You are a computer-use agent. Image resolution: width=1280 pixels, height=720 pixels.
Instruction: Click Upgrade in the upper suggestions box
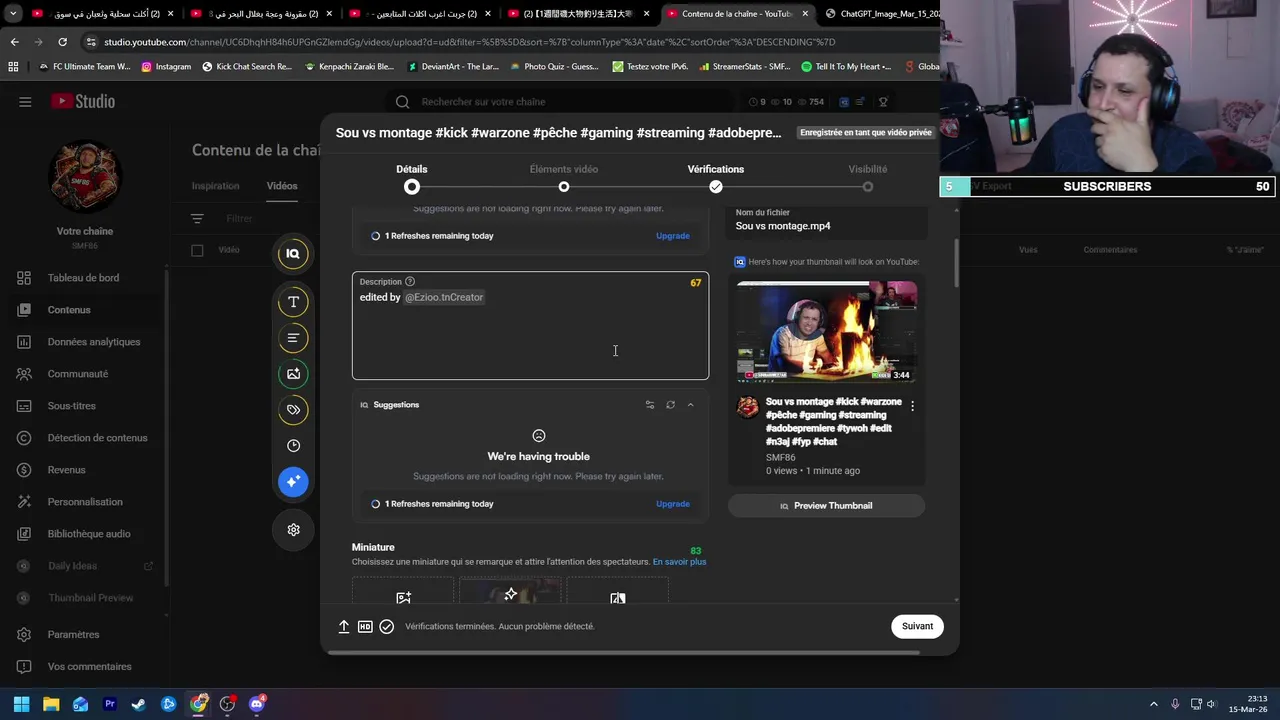672,236
